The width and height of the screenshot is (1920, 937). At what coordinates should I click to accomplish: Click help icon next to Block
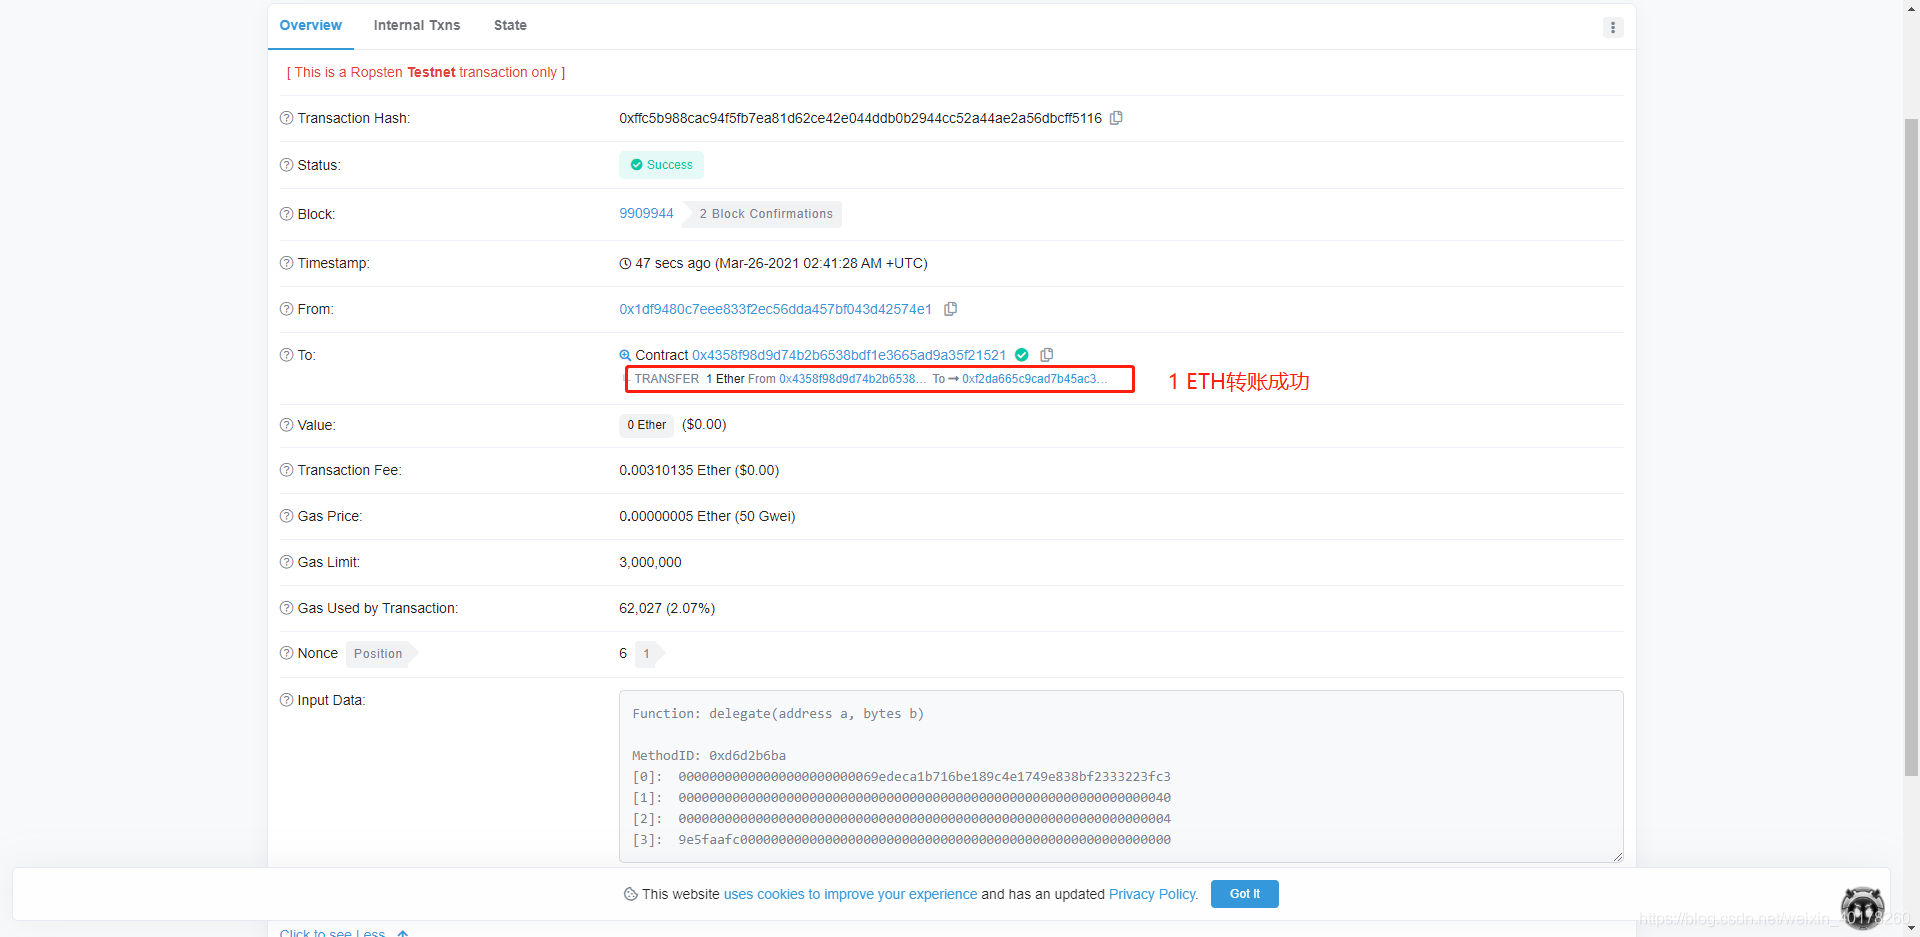pos(286,214)
